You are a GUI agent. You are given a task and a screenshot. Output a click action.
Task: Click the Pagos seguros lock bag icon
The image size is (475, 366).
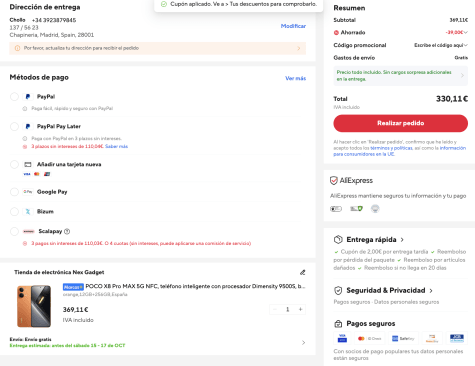[338, 323]
